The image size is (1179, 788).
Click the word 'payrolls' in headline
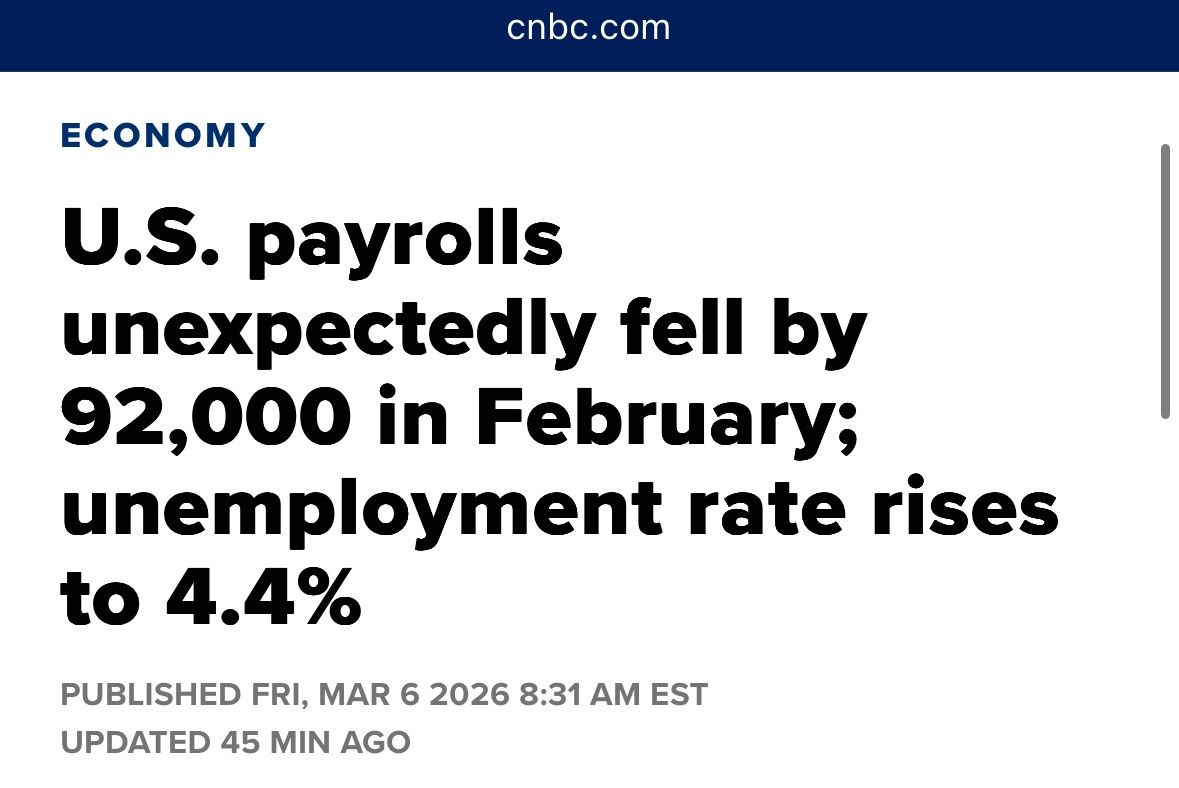[405, 241]
